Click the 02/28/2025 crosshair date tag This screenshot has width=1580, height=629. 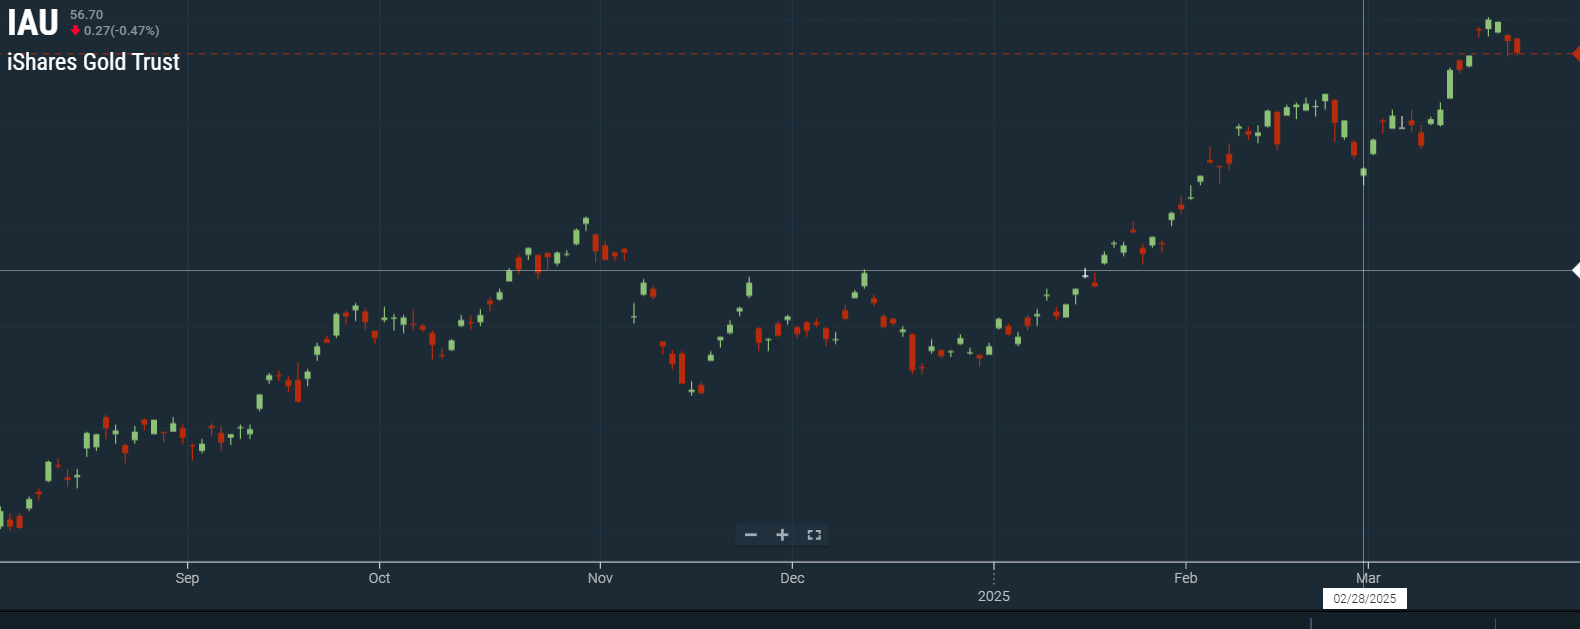pyautogui.click(x=1365, y=598)
